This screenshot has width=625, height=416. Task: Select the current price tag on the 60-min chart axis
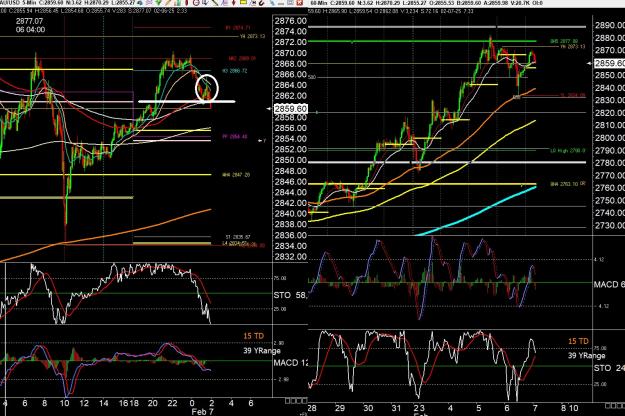pyautogui.click(x=609, y=63)
